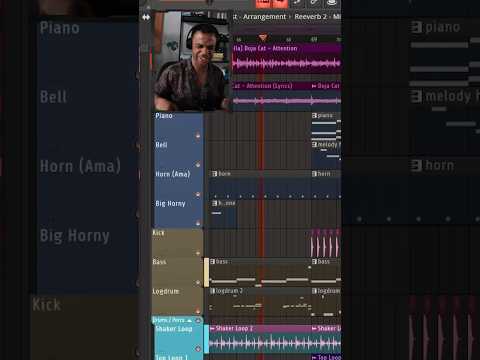Open the second horn pattern clip icon
480x360 pixels.
tap(314, 174)
